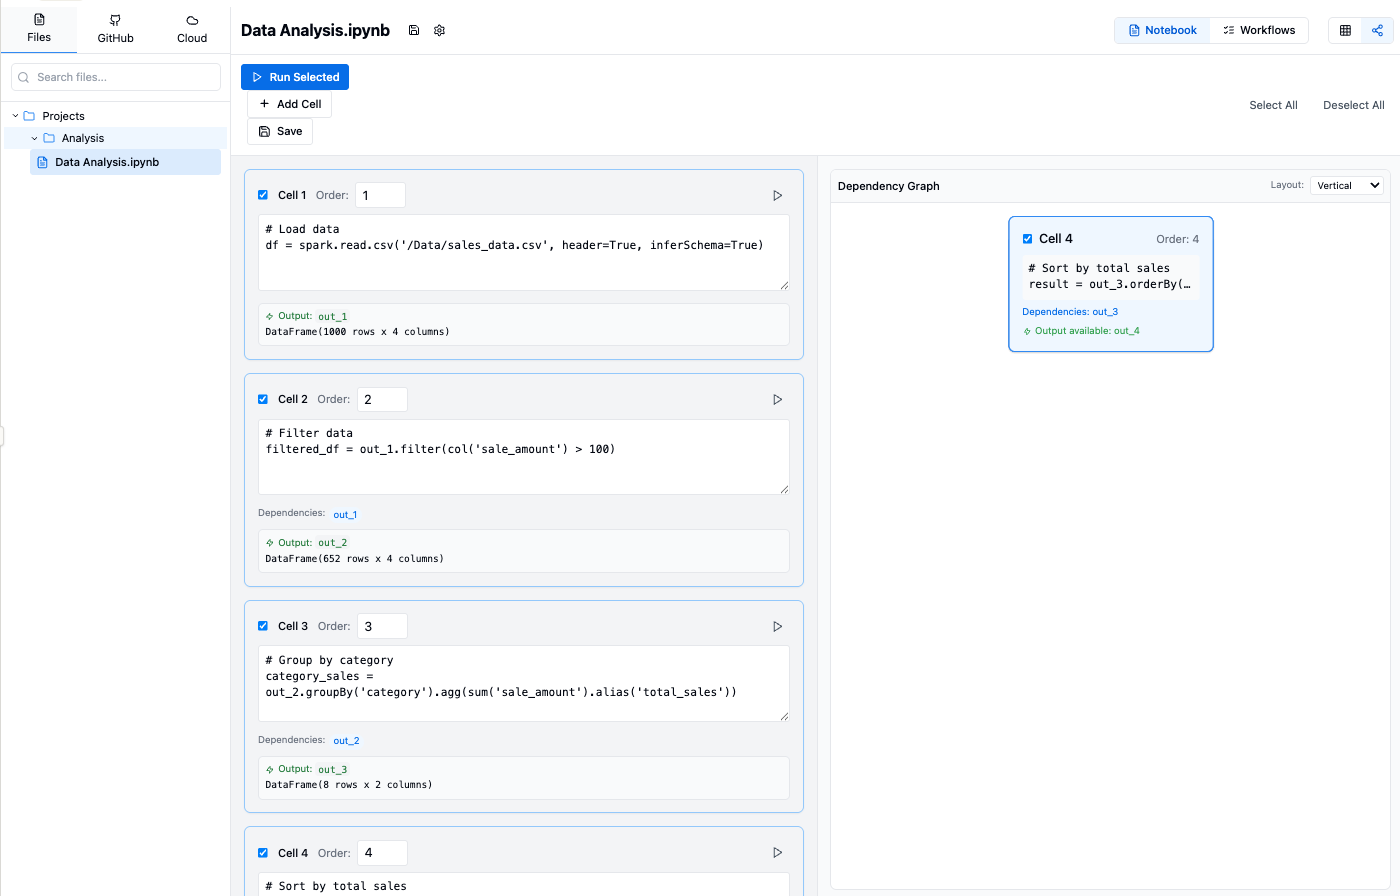Click the search files input box
1400x896 pixels.
coord(115,77)
